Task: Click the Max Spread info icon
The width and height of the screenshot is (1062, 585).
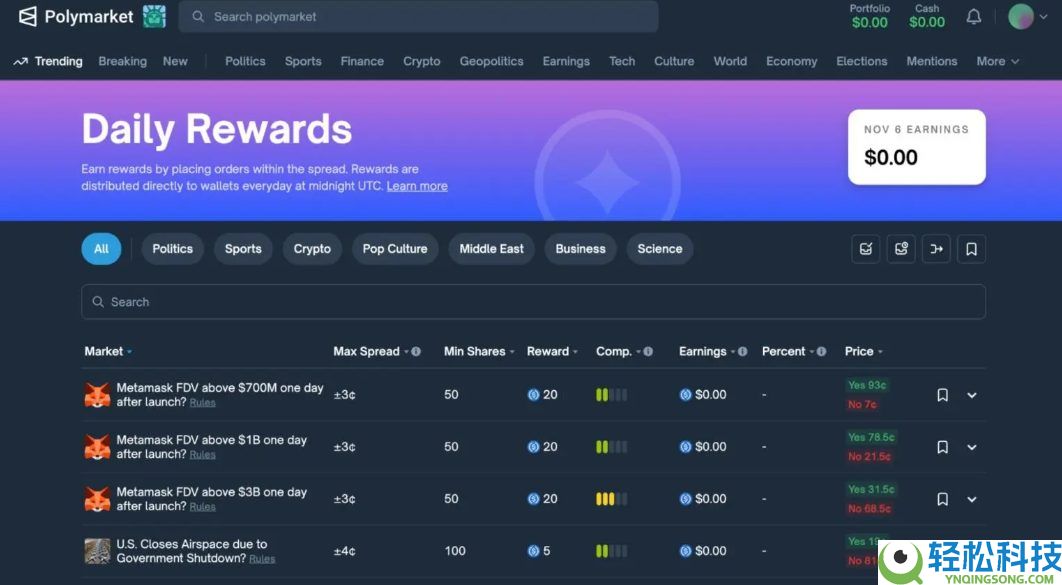Action: pos(416,352)
